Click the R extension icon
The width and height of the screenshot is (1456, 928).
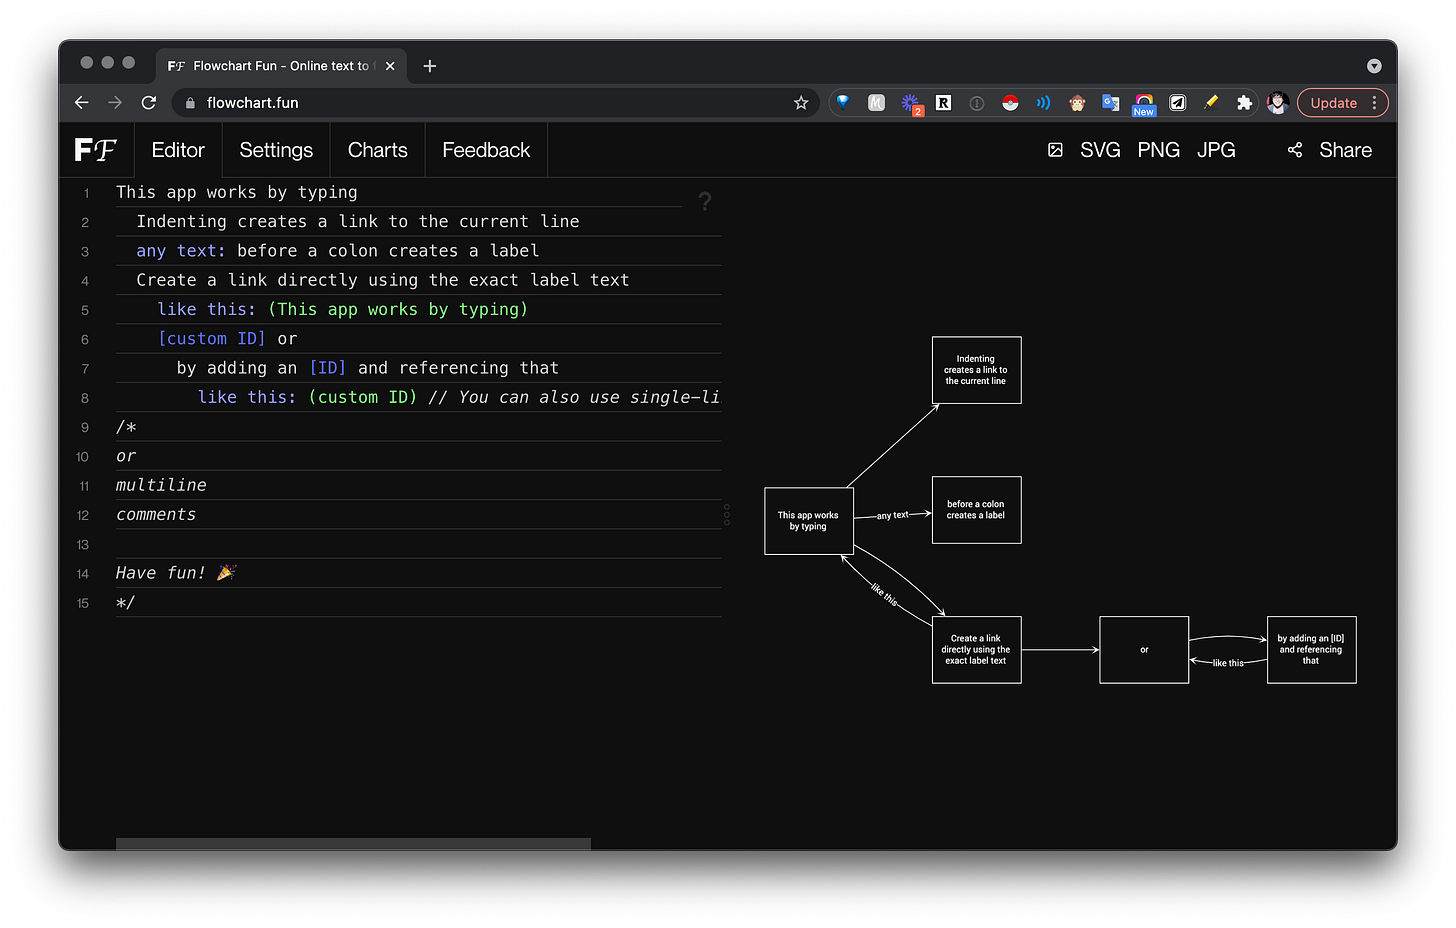click(x=943, y=102)
